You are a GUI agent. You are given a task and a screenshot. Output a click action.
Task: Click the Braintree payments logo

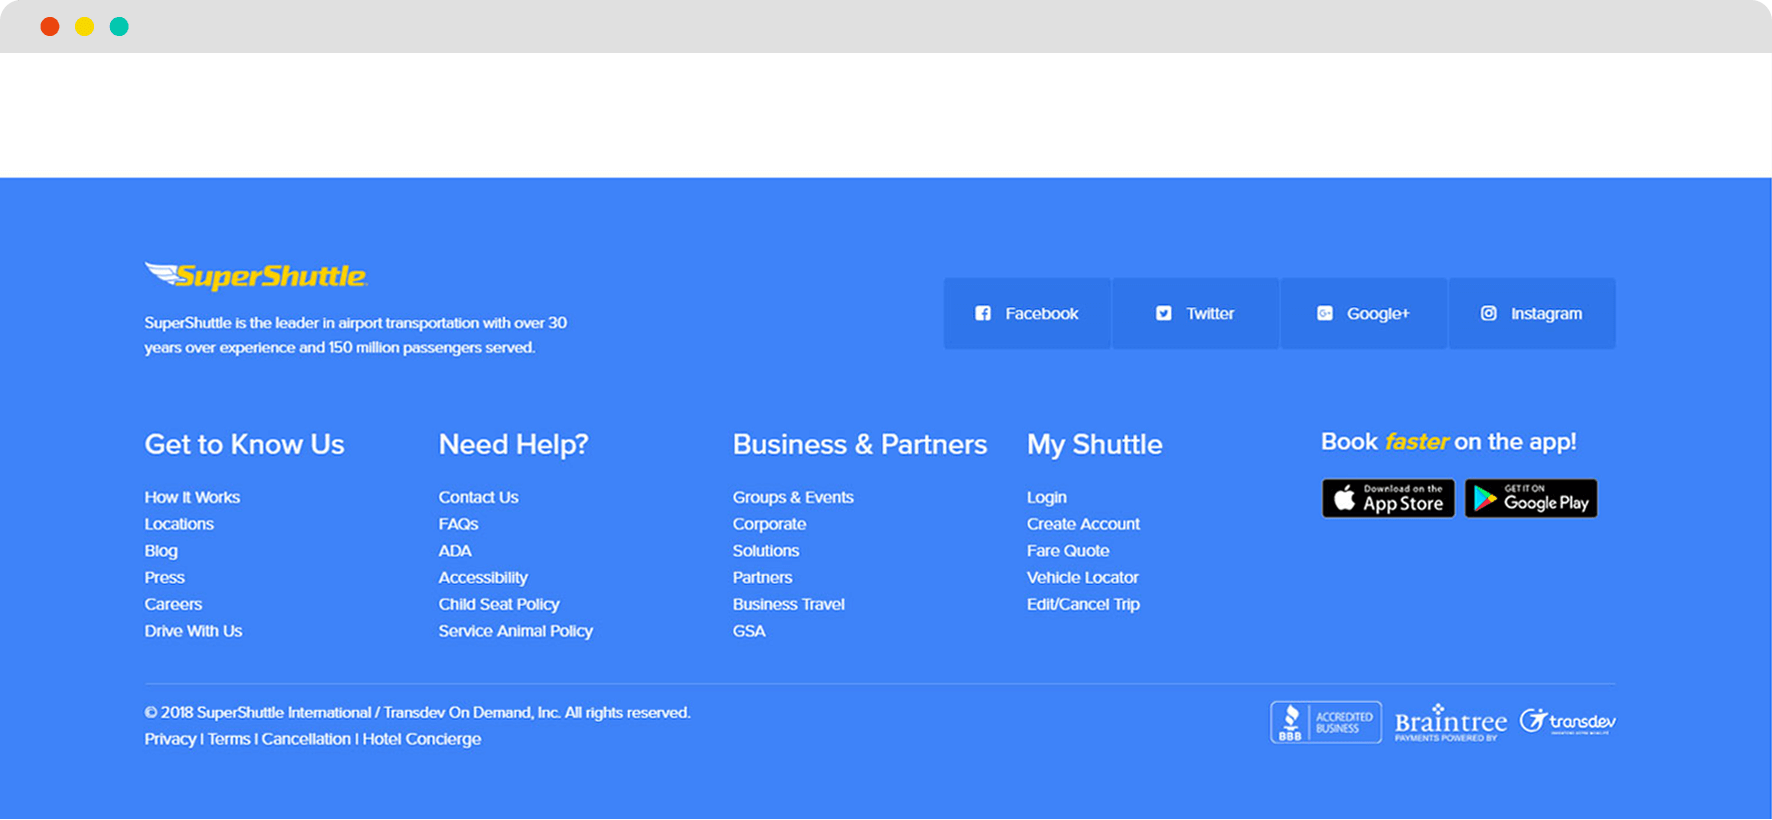[1451, 723]
